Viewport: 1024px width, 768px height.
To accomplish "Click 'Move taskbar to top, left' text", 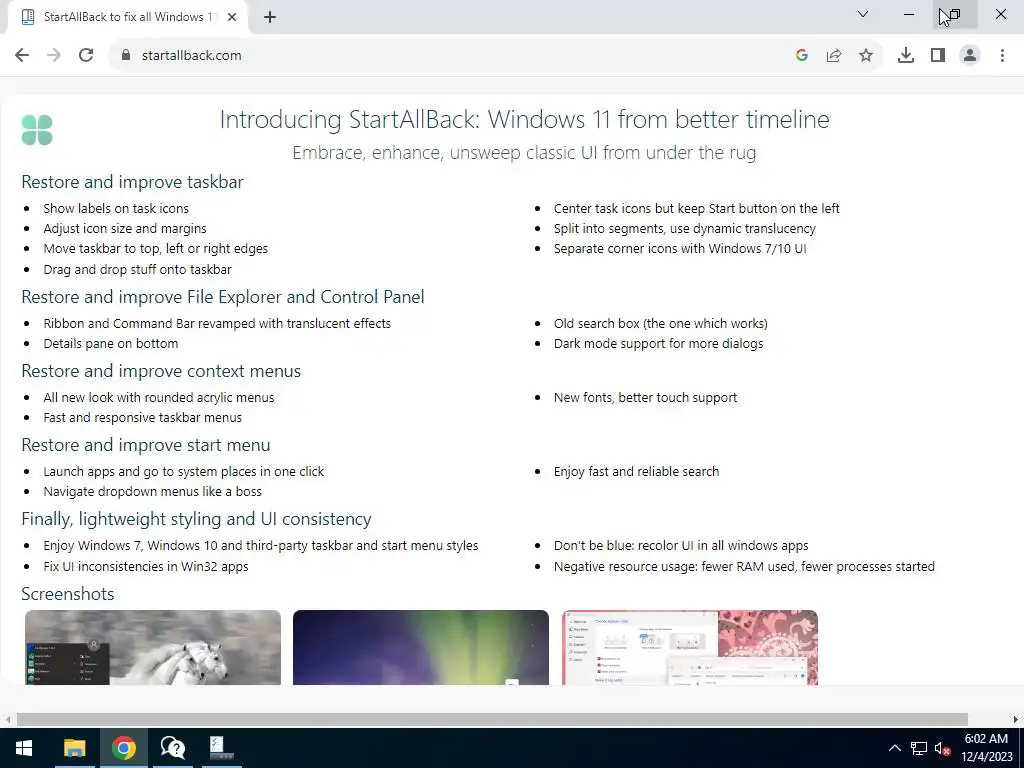I will (155, 249).
